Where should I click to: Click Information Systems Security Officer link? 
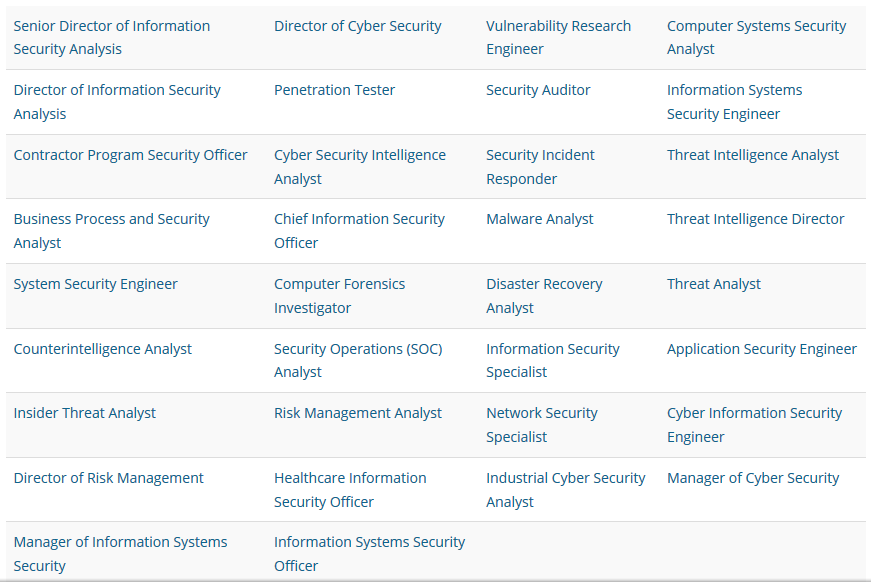(x=369, y=554)
